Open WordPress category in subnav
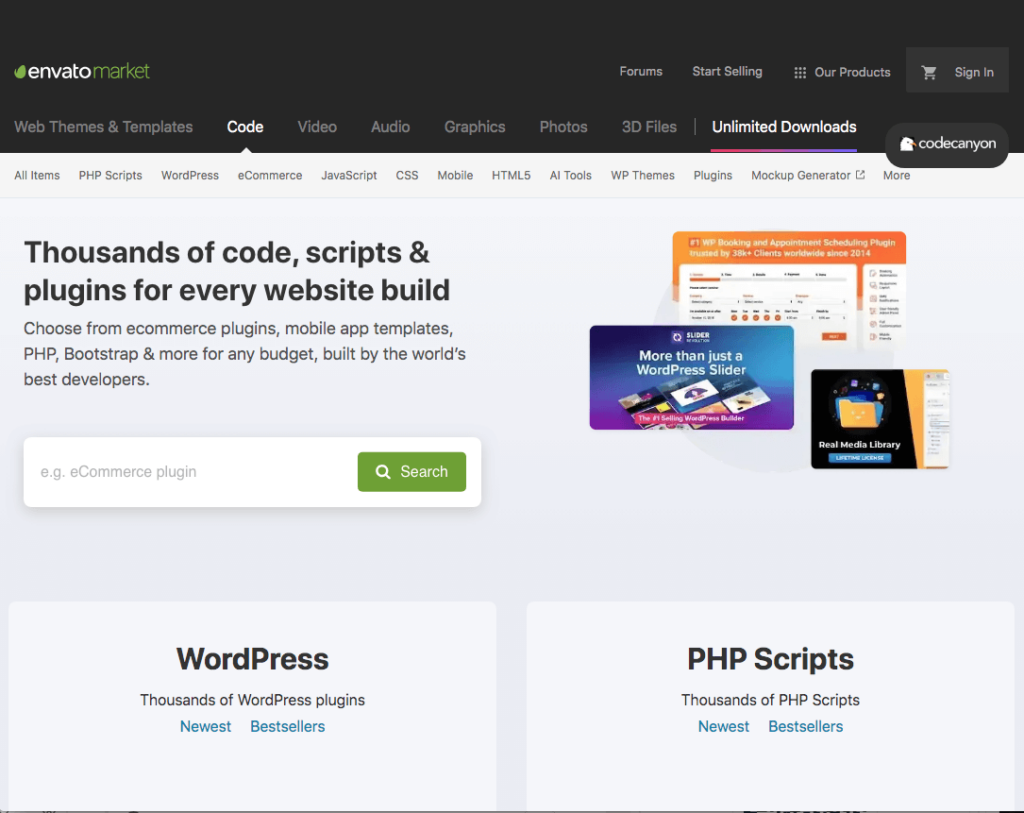 pyautogui.click(x=190, y=175)
